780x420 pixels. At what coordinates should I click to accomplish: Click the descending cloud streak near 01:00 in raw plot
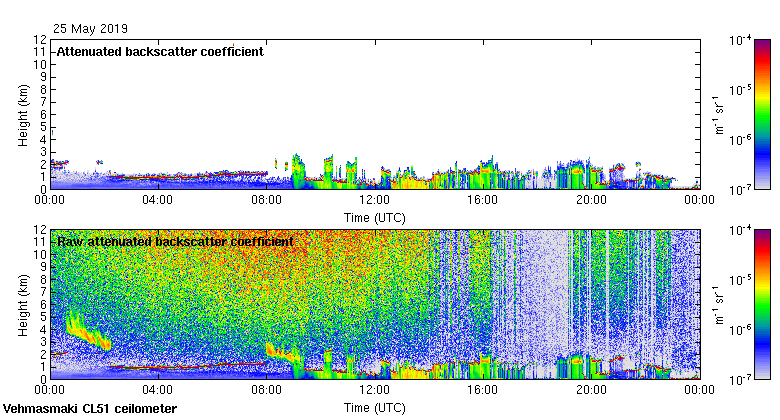click(x=87, y=332)
